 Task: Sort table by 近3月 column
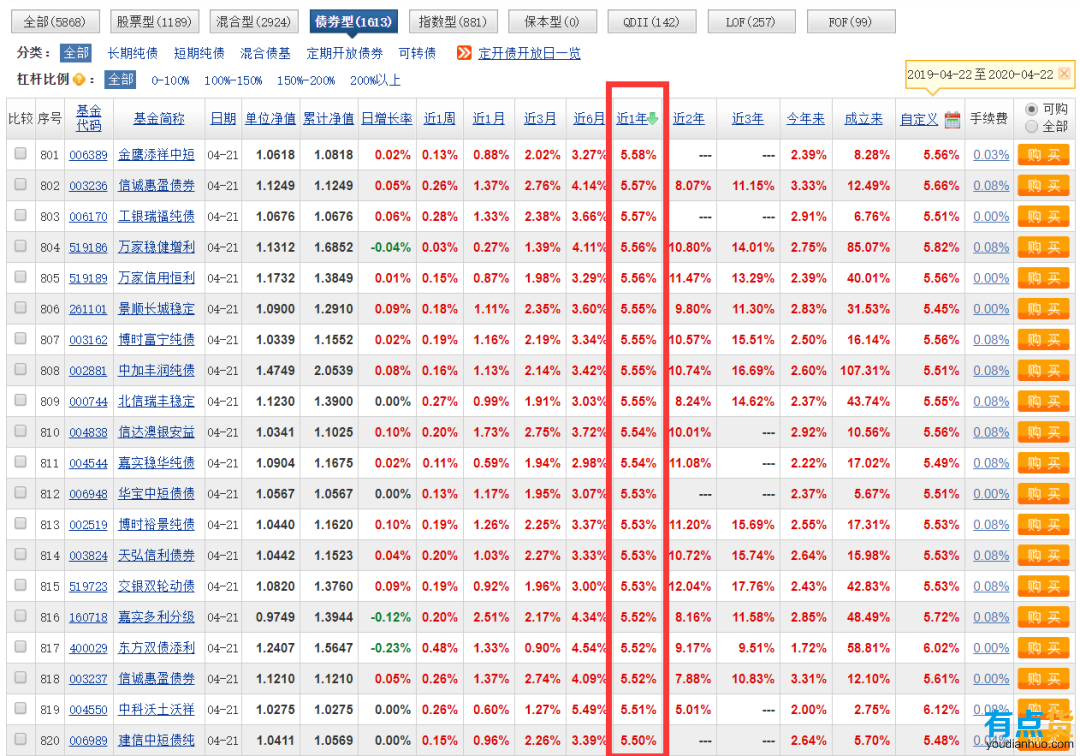(540, 118)
